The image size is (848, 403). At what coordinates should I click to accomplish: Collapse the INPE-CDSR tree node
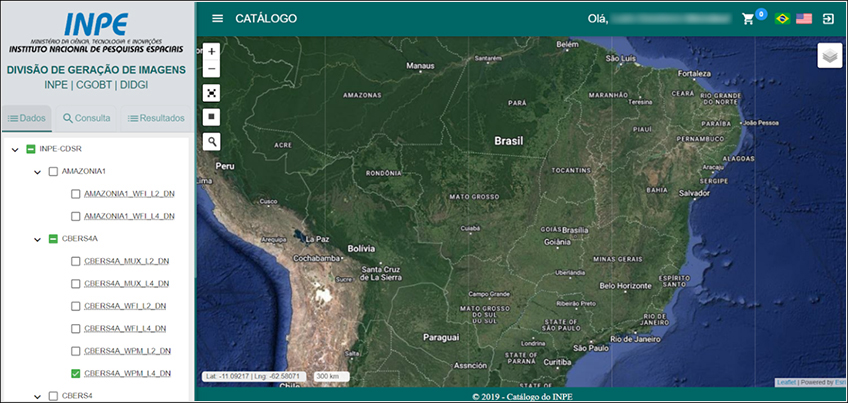[15, 149]
